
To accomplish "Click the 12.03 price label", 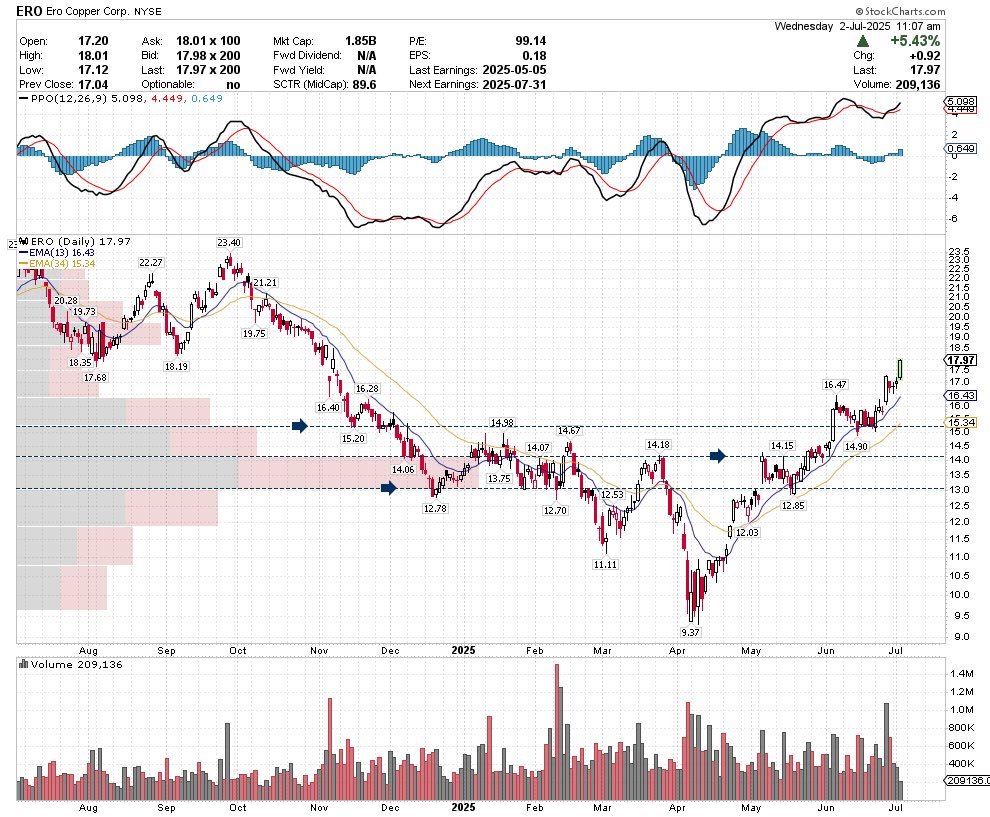I will 748,532.
